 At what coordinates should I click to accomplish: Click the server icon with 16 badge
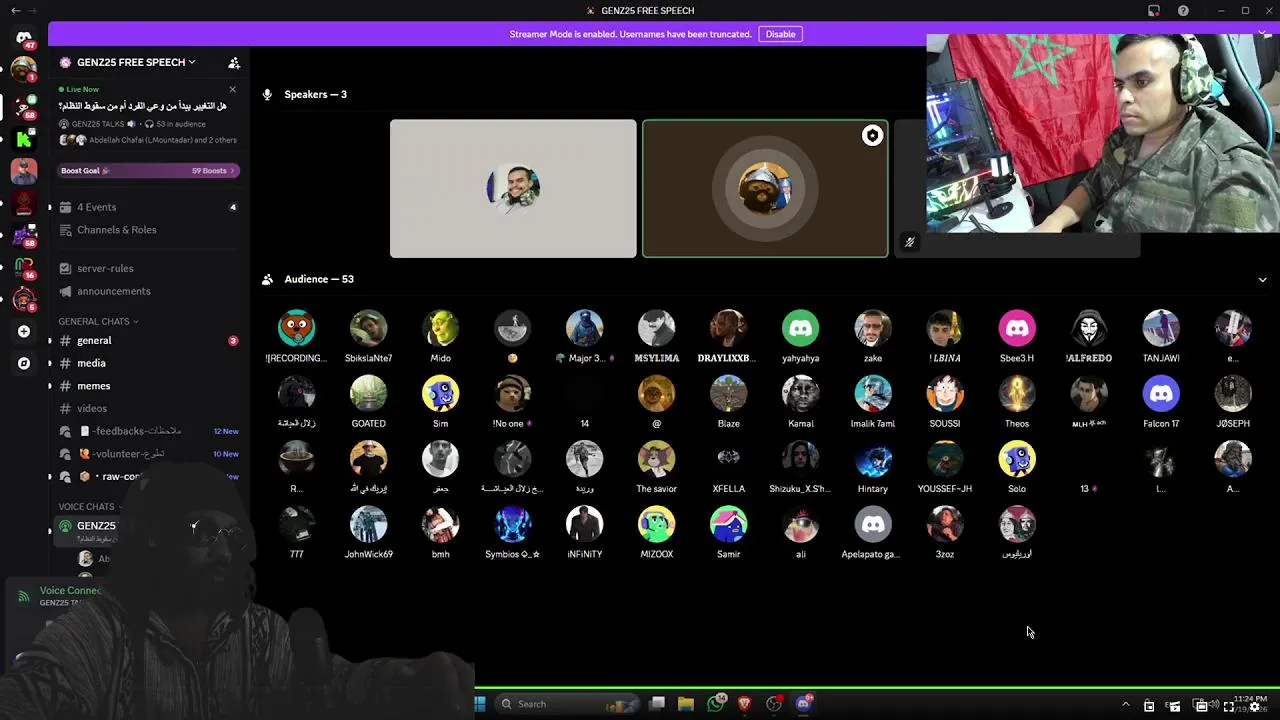click(24, 267)
